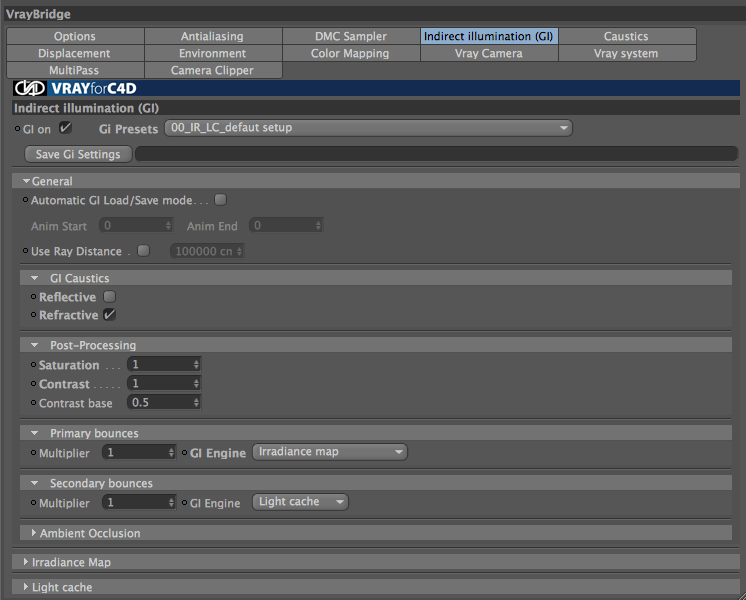Viewport: 746px width, 600px height.
Task: Disable the GI on checkbox
Action: click(x=65, y=128)
